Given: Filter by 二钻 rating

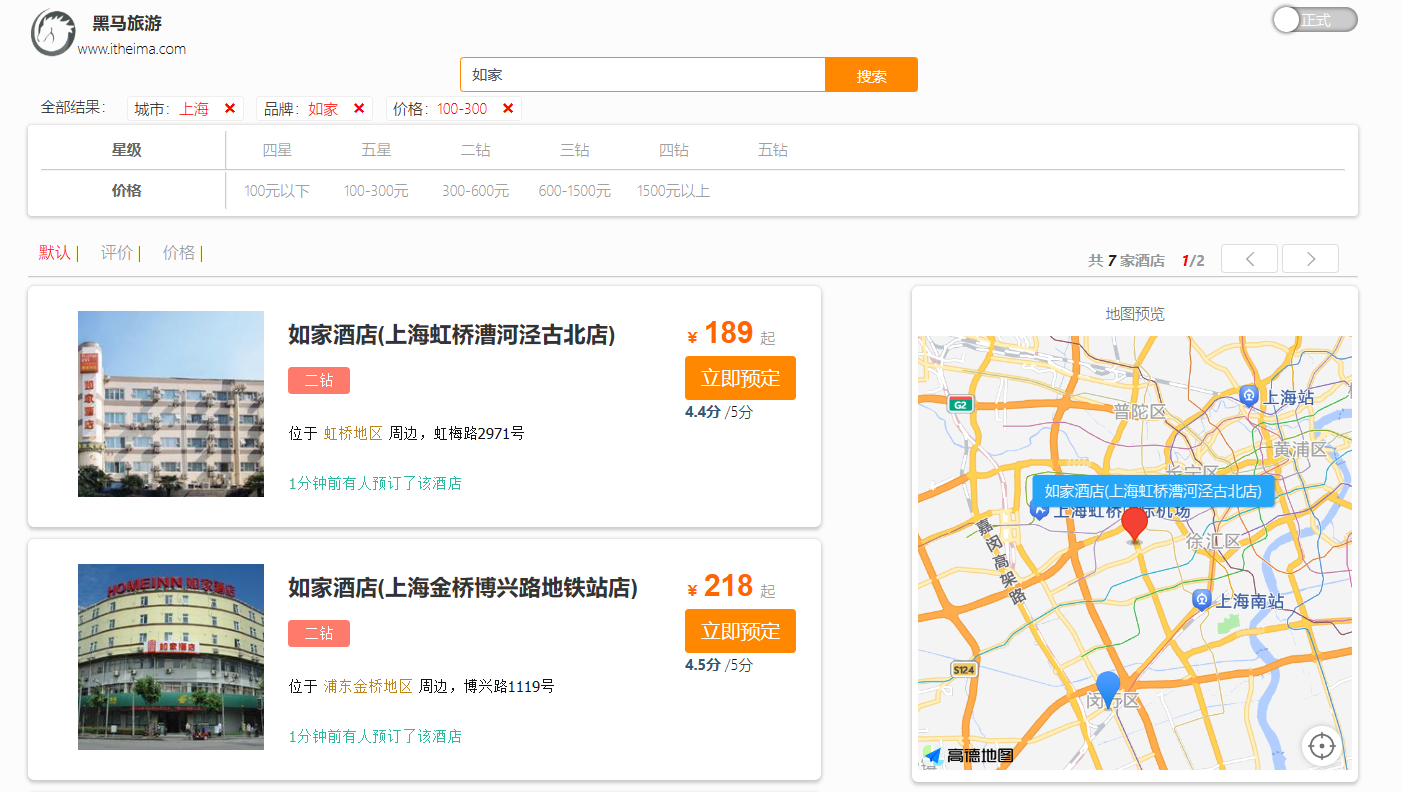Looking at the screenshot, I should pos(475,150).
